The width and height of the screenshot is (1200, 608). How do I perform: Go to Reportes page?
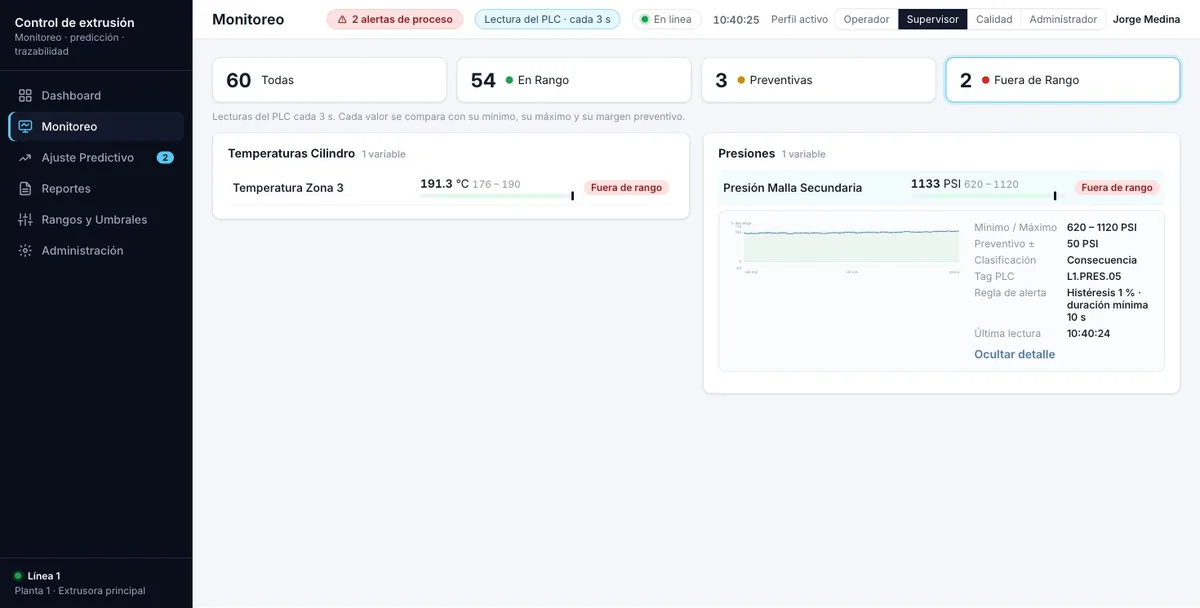96,189
